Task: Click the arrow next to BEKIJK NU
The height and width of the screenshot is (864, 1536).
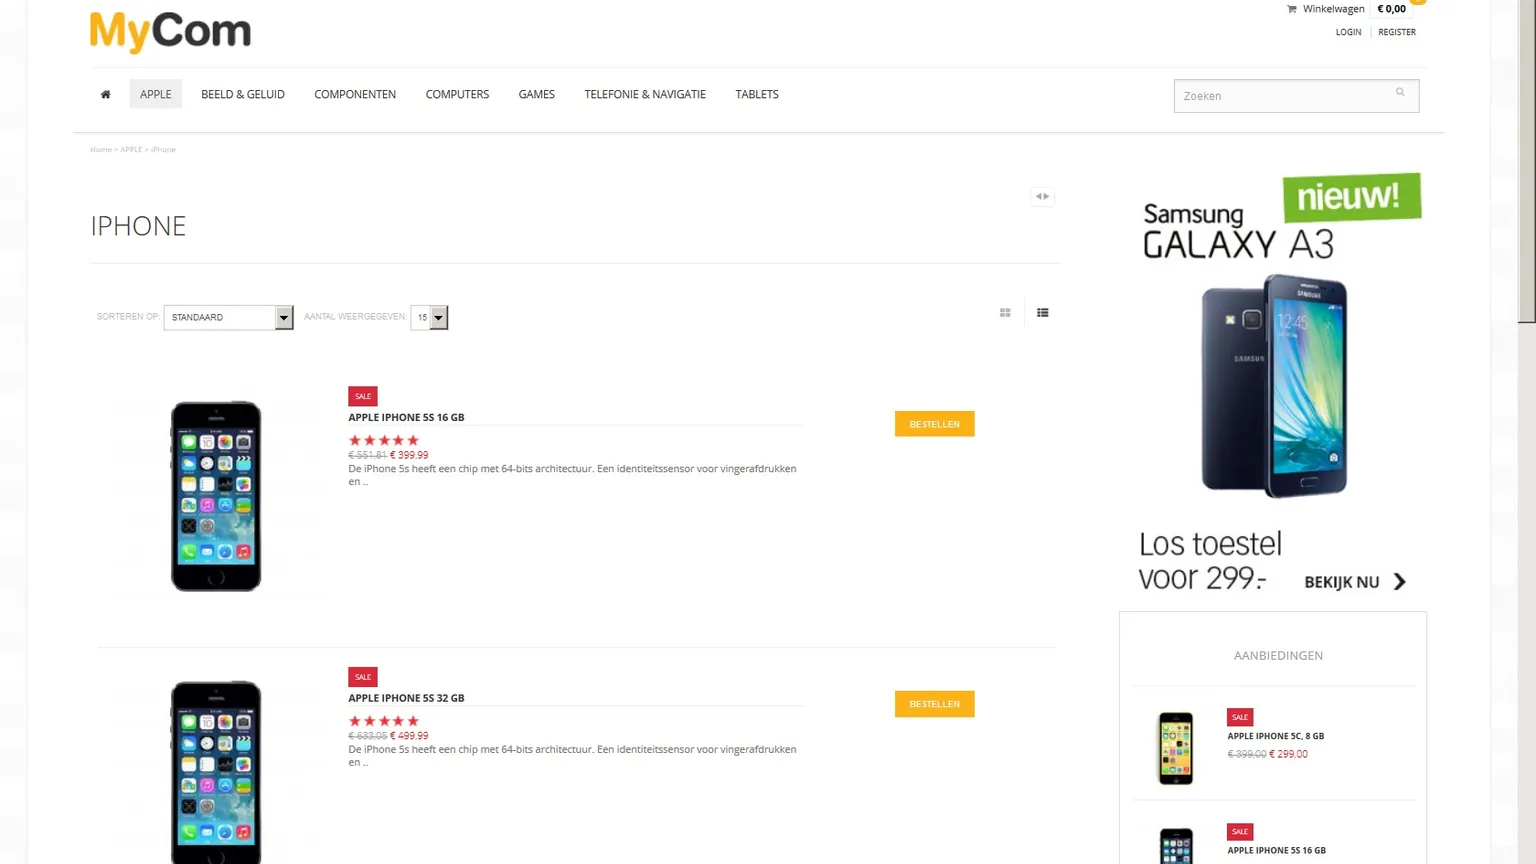Action: click(1400, 582)
